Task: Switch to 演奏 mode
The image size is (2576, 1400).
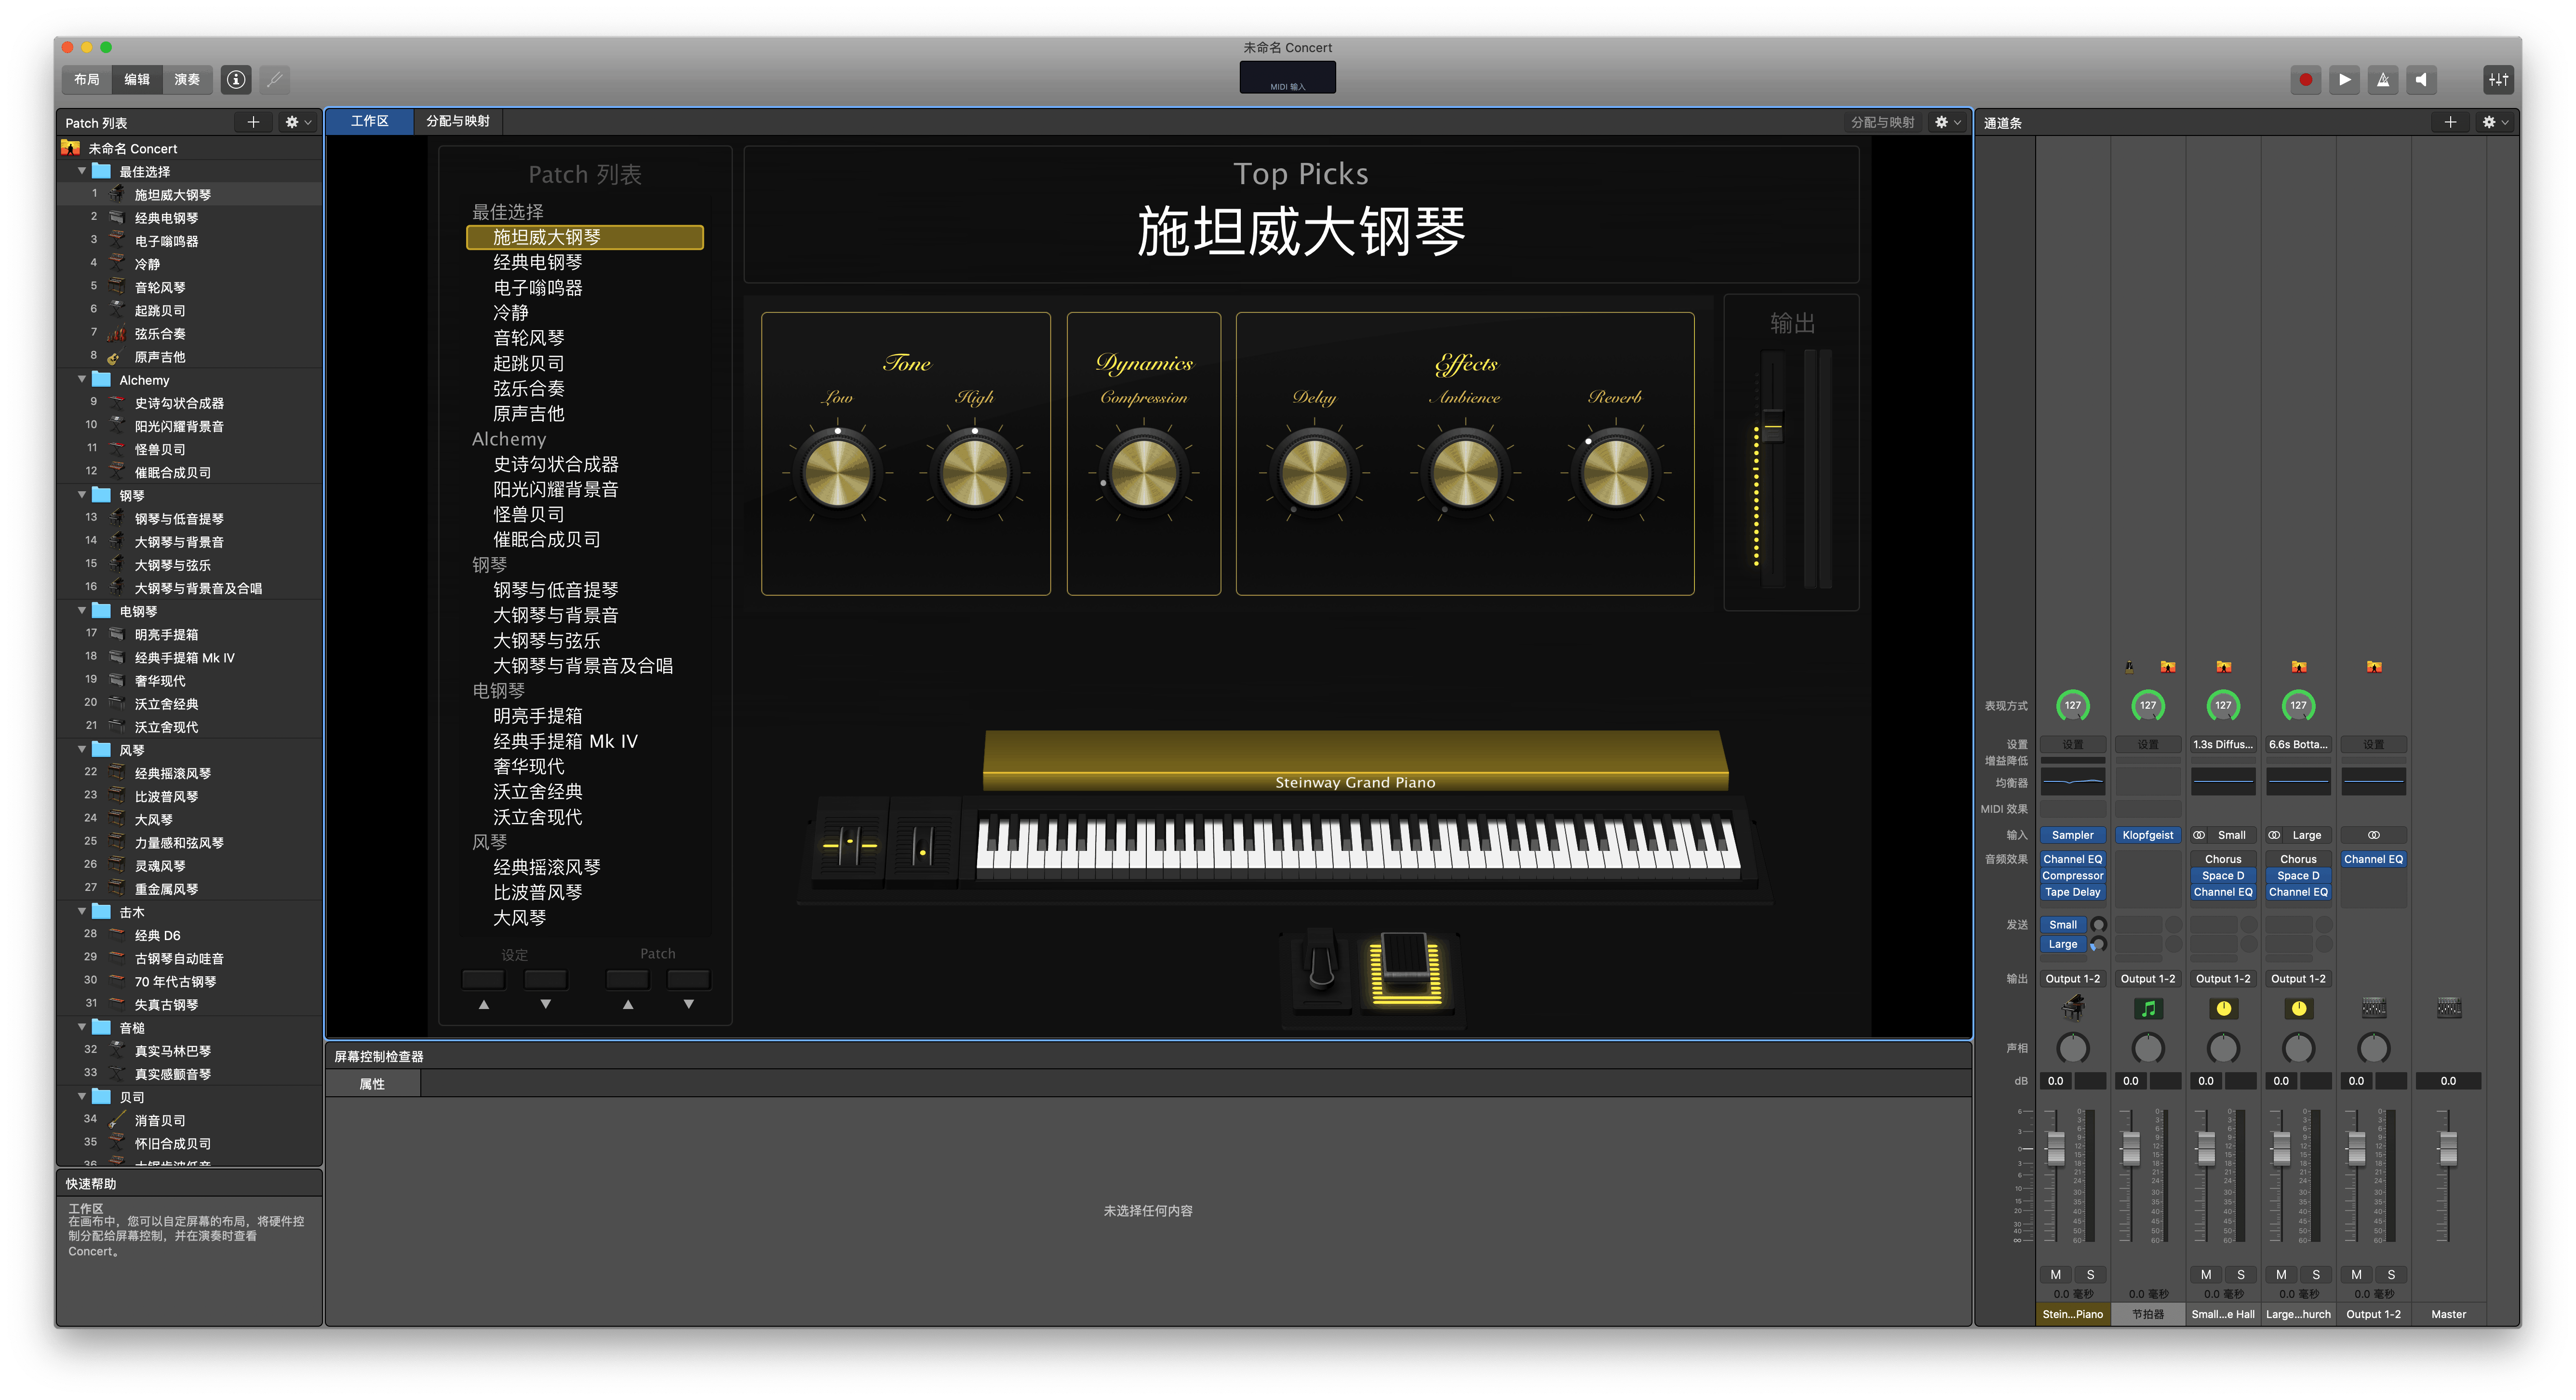Action: tap(187, 80)
